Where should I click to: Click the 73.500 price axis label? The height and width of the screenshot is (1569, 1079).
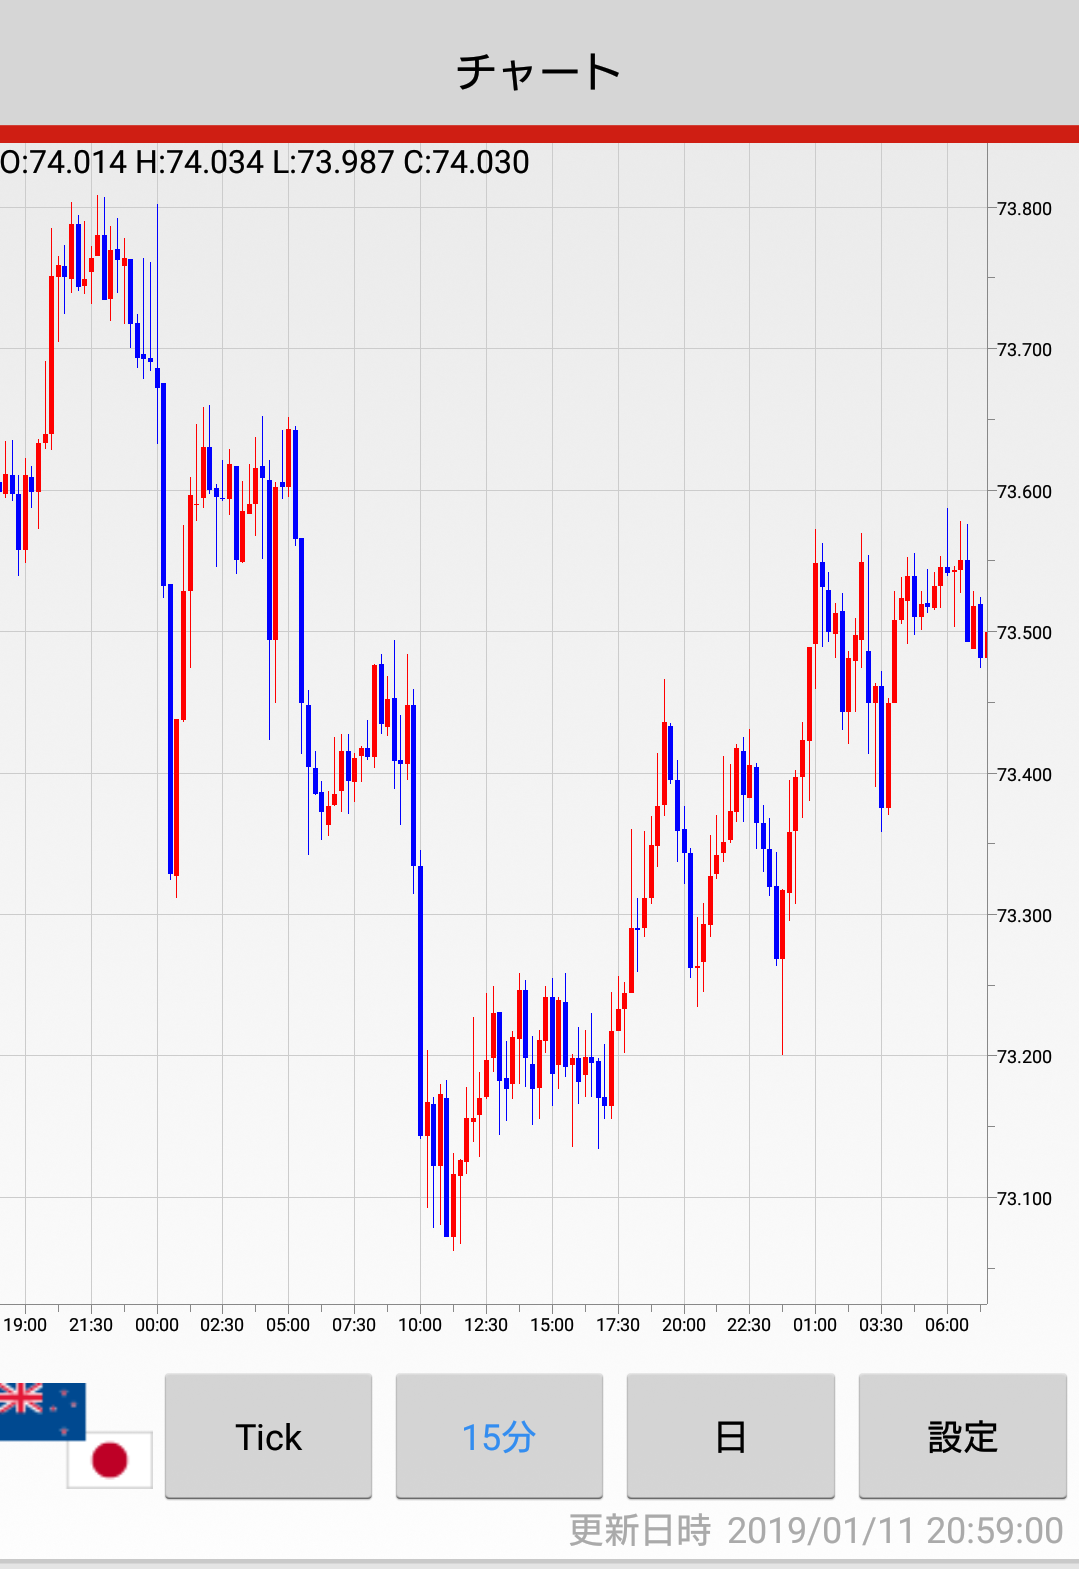click(1024, 633)
